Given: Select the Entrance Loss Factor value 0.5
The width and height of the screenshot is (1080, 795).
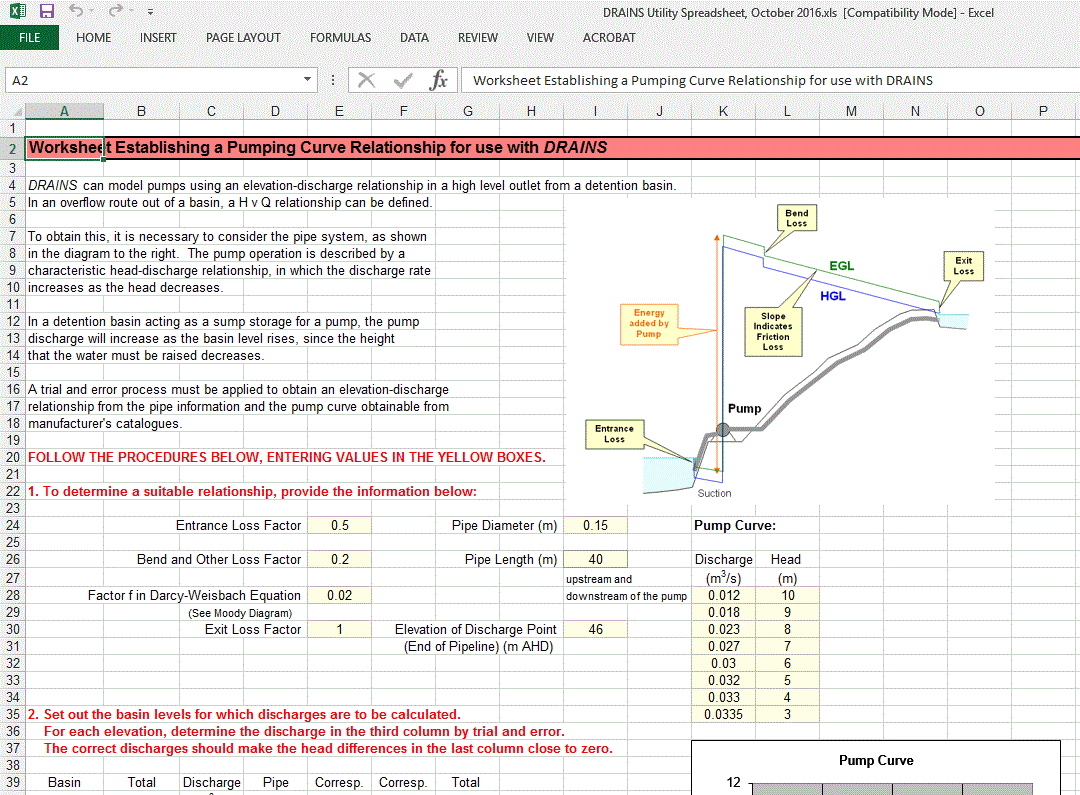Looking at the screenshot, I should [340, 526].
